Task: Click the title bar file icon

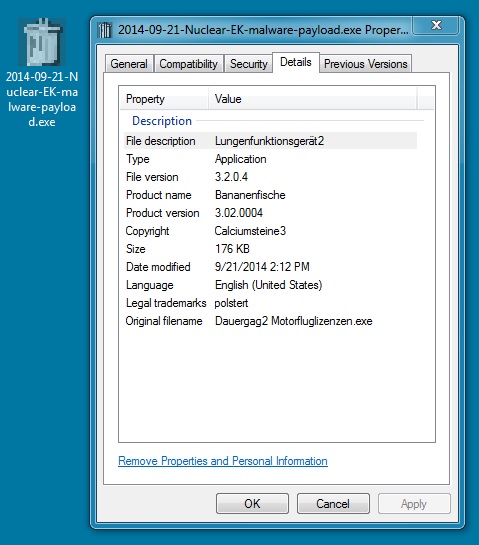Action: coord(105,30)
